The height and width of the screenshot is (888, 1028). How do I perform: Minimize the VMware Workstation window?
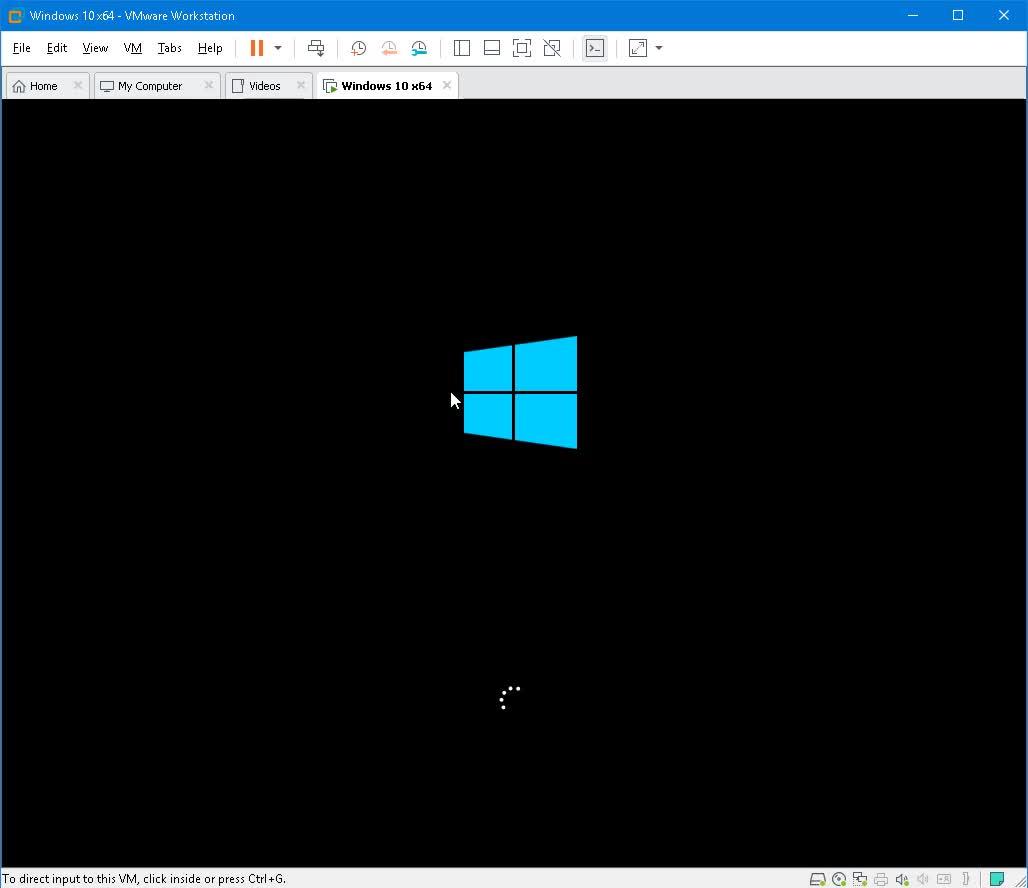(x=913, y=15)
